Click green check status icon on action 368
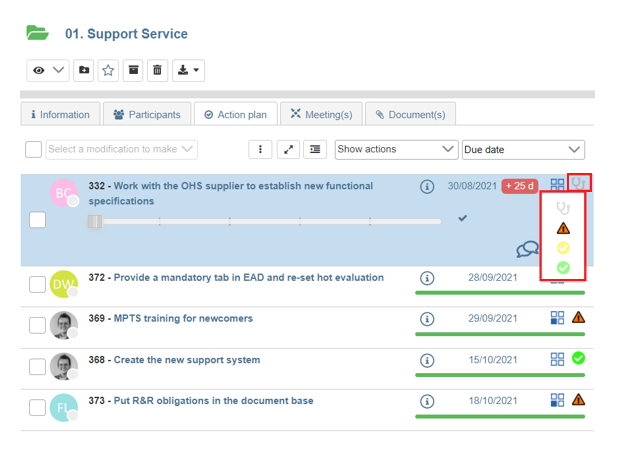The image size is (622, 459). 578,359
